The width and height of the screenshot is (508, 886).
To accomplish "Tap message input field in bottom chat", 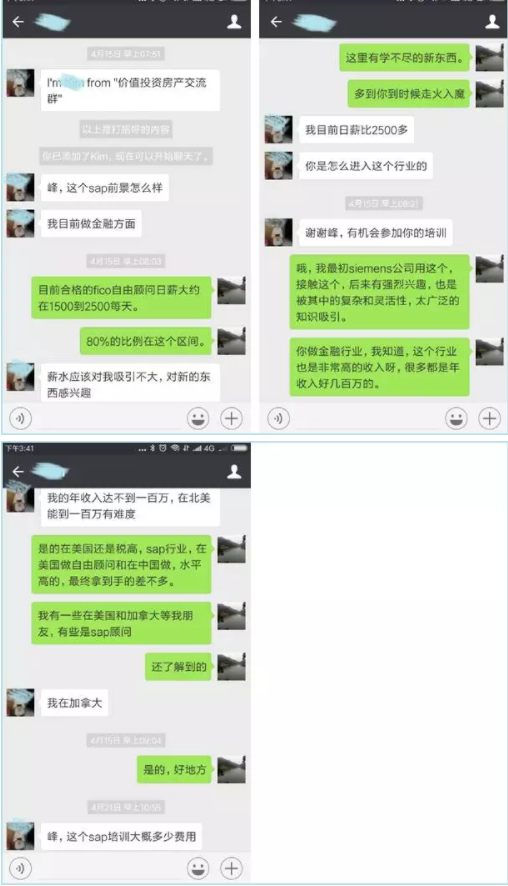I will 109,868.
